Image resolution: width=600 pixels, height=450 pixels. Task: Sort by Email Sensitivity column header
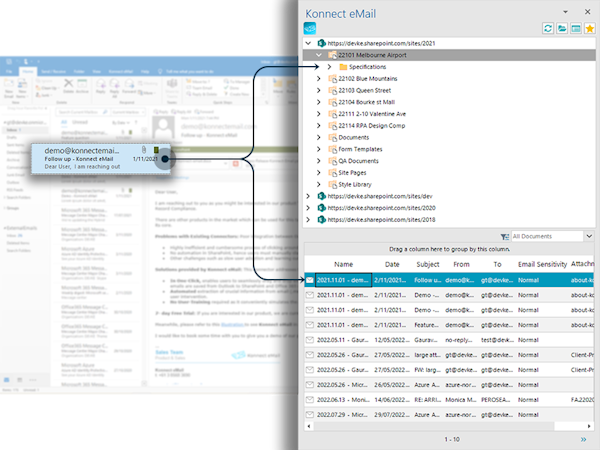click(542, 264)
